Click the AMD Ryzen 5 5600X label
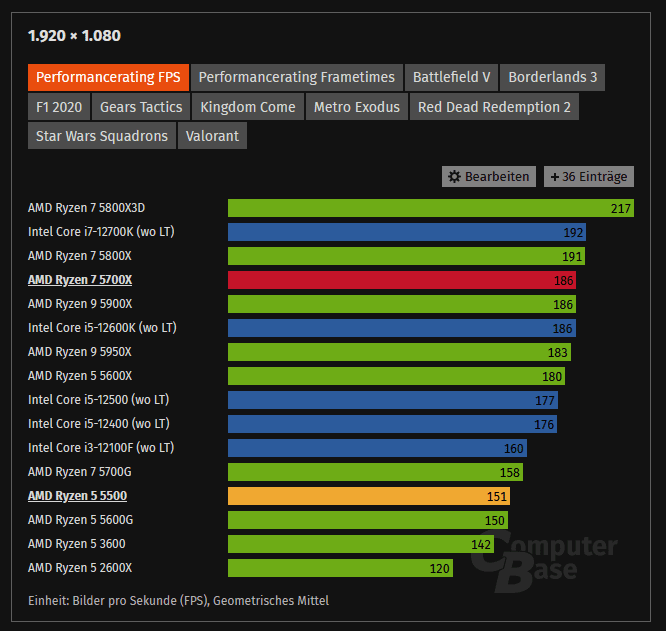Viewport: 666px width, 631px height. pyautogui.click(x=80, y=376)
